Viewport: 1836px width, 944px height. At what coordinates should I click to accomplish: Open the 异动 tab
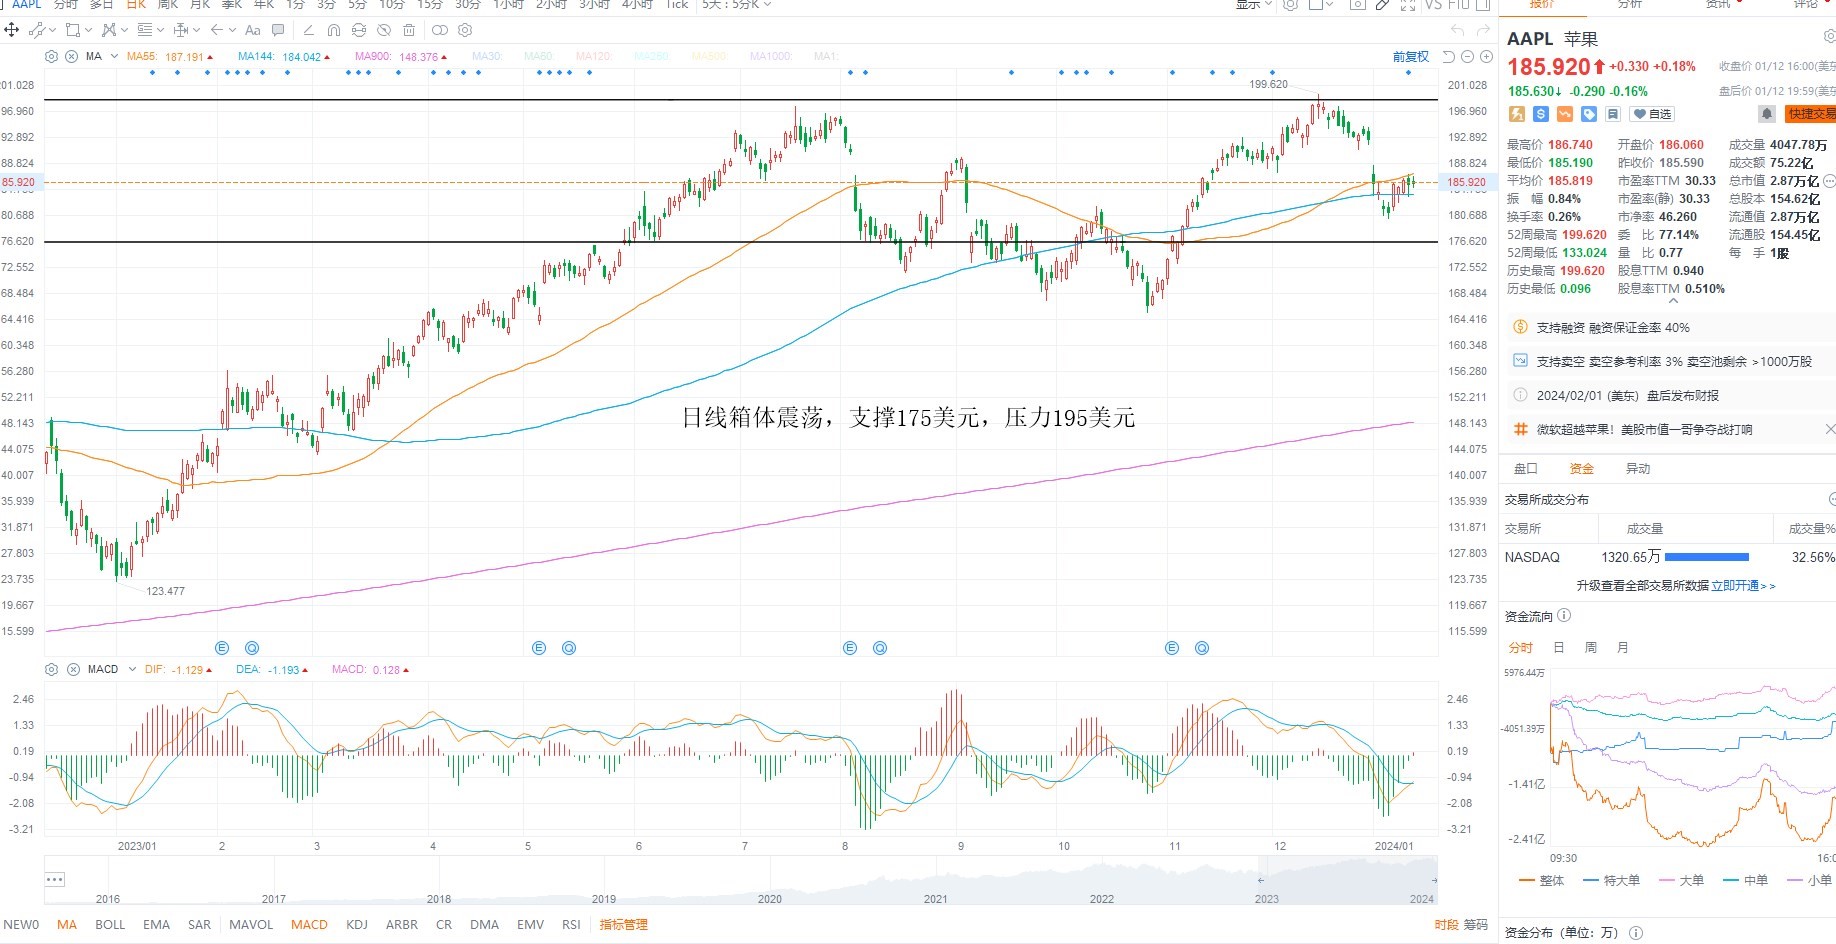pyautogui.click(x=1638, y=468)
